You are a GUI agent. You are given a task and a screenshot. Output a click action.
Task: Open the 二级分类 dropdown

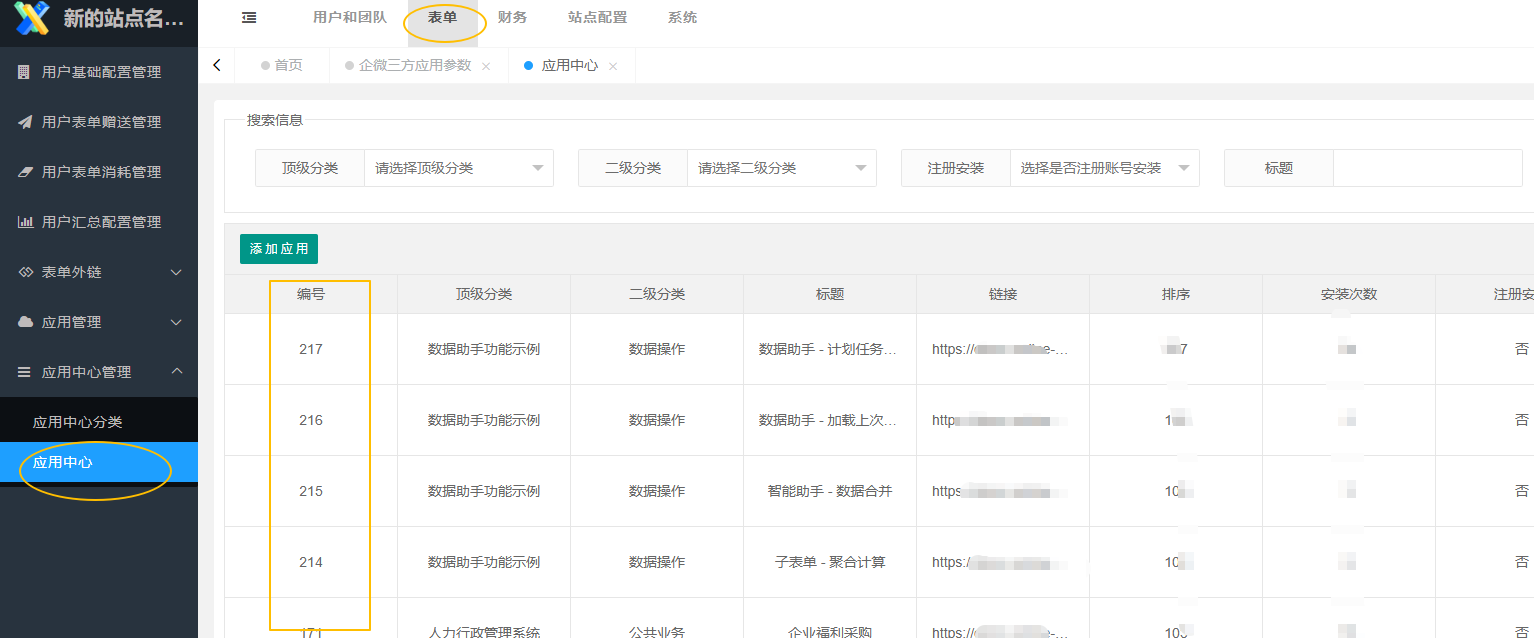pyautogui.click(x=781, y=168)
